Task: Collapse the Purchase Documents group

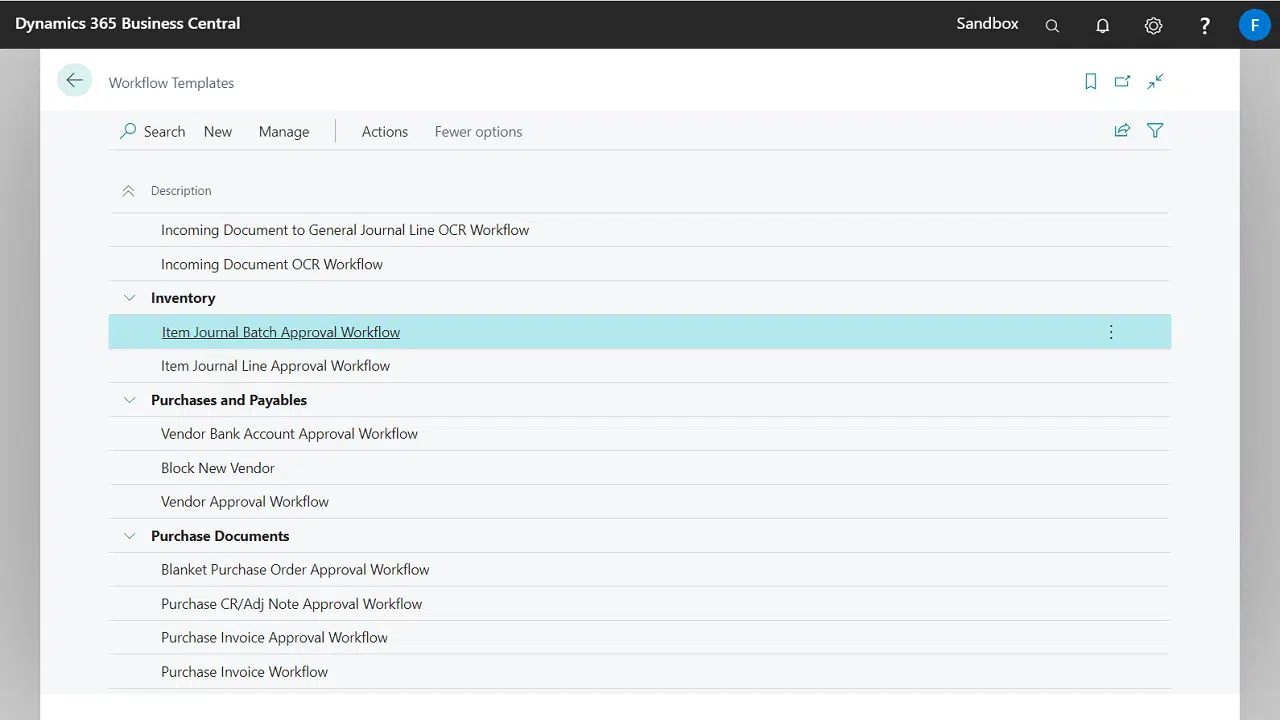Action: point(129,536)
